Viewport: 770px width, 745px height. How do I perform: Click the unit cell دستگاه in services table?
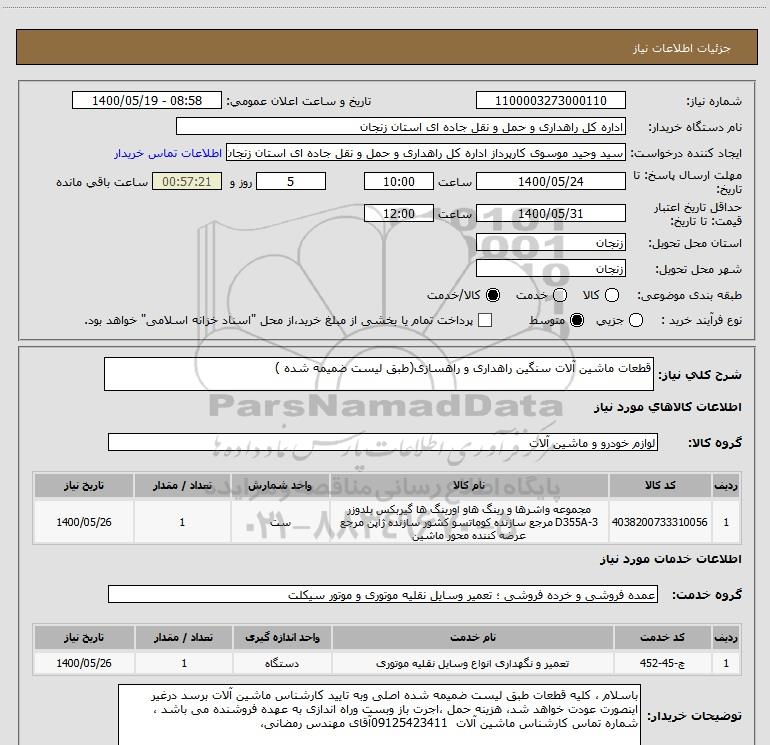pyautogui.click(x=282, y=663)
